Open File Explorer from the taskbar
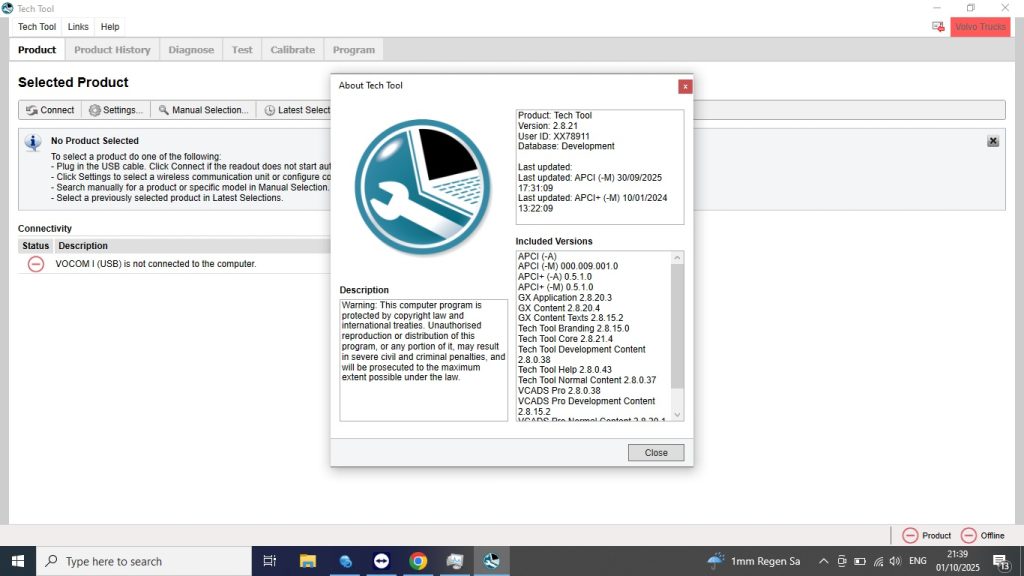 coord(308,561)
